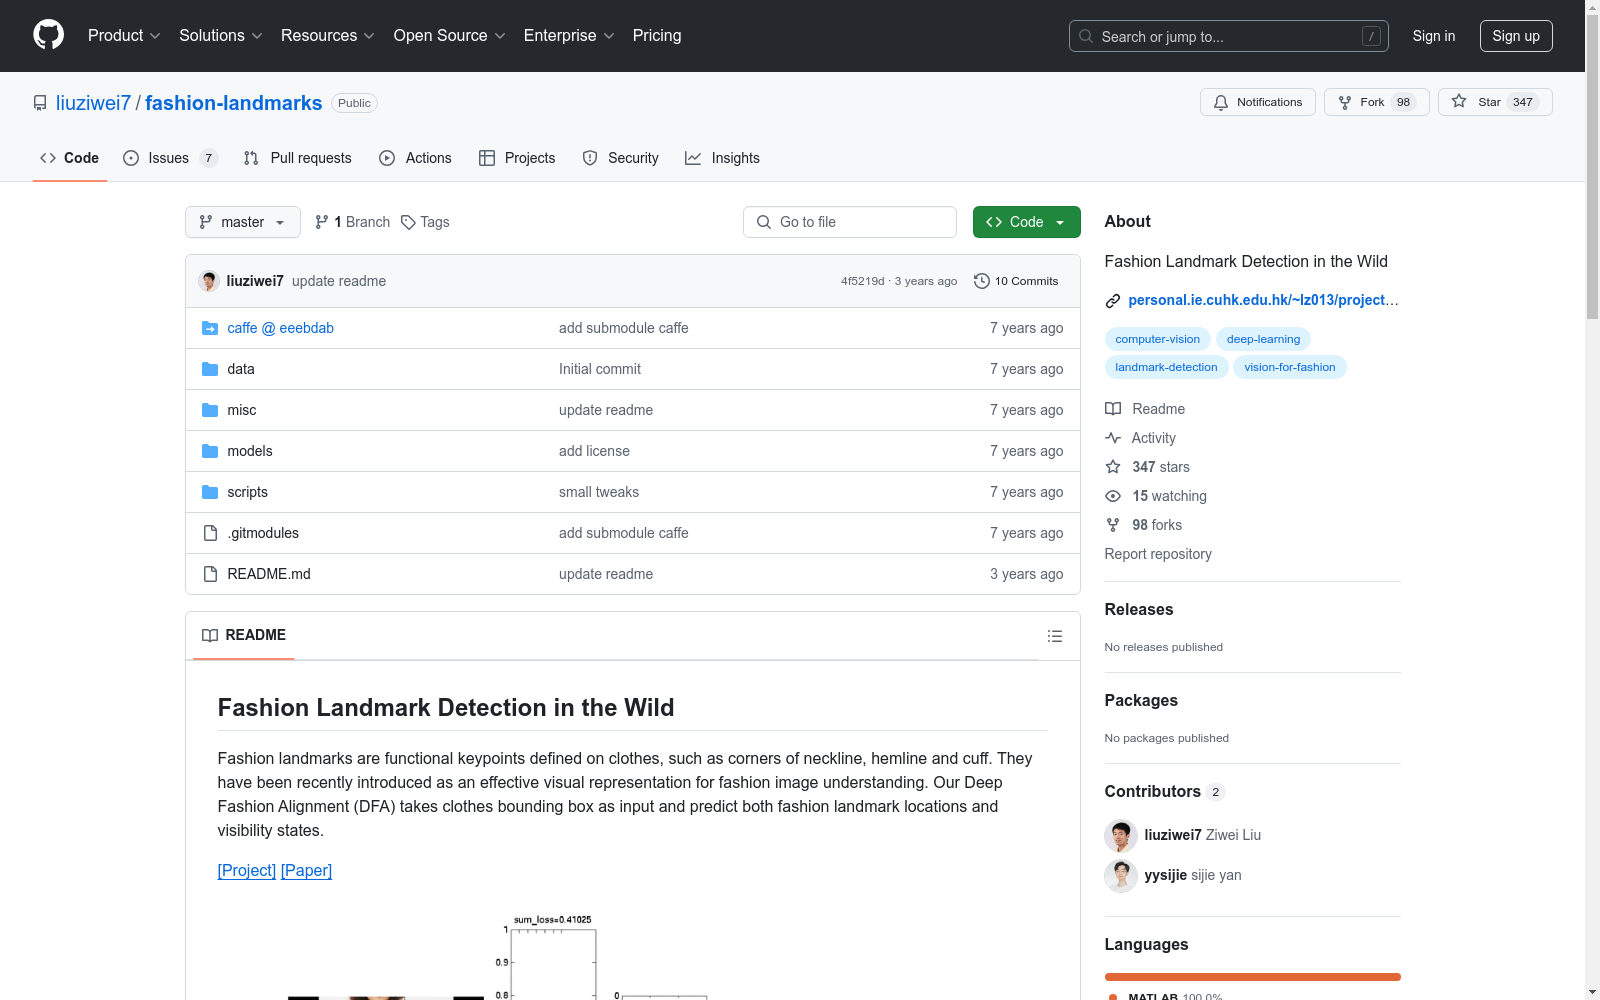Click the MATLAB language bar
Viewport: 1600px width, 1000px height.
click(x=1252, y=977)
